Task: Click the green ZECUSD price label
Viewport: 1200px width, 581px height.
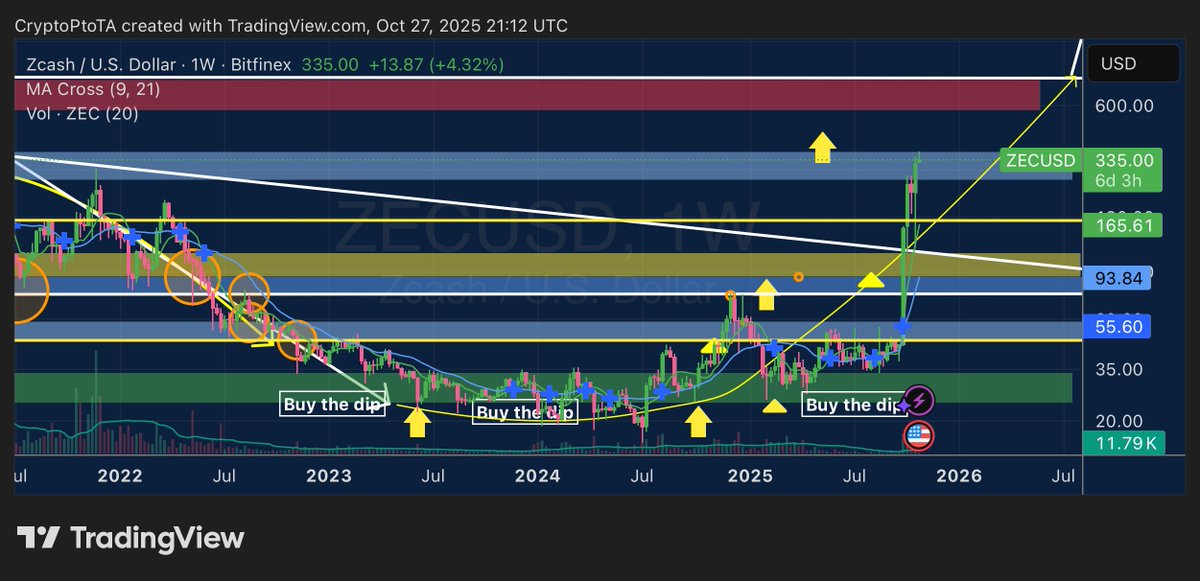Action: click(x=1039, y=160)
